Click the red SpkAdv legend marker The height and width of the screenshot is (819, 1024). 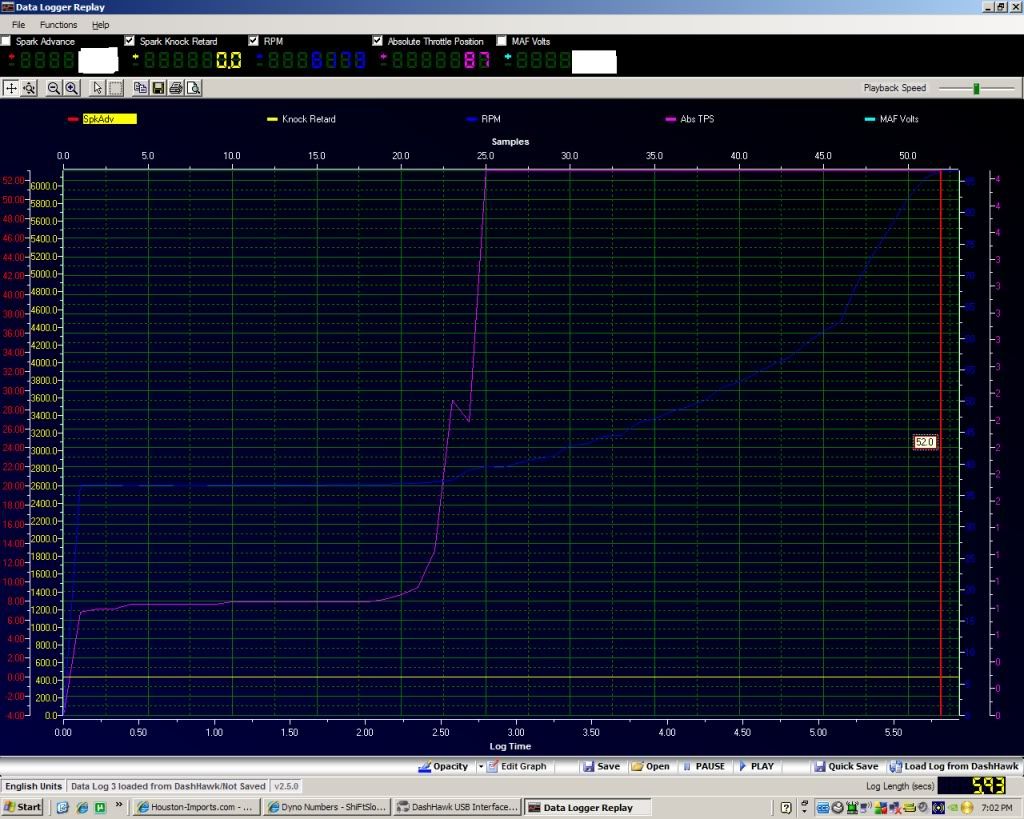pos(73,120)
